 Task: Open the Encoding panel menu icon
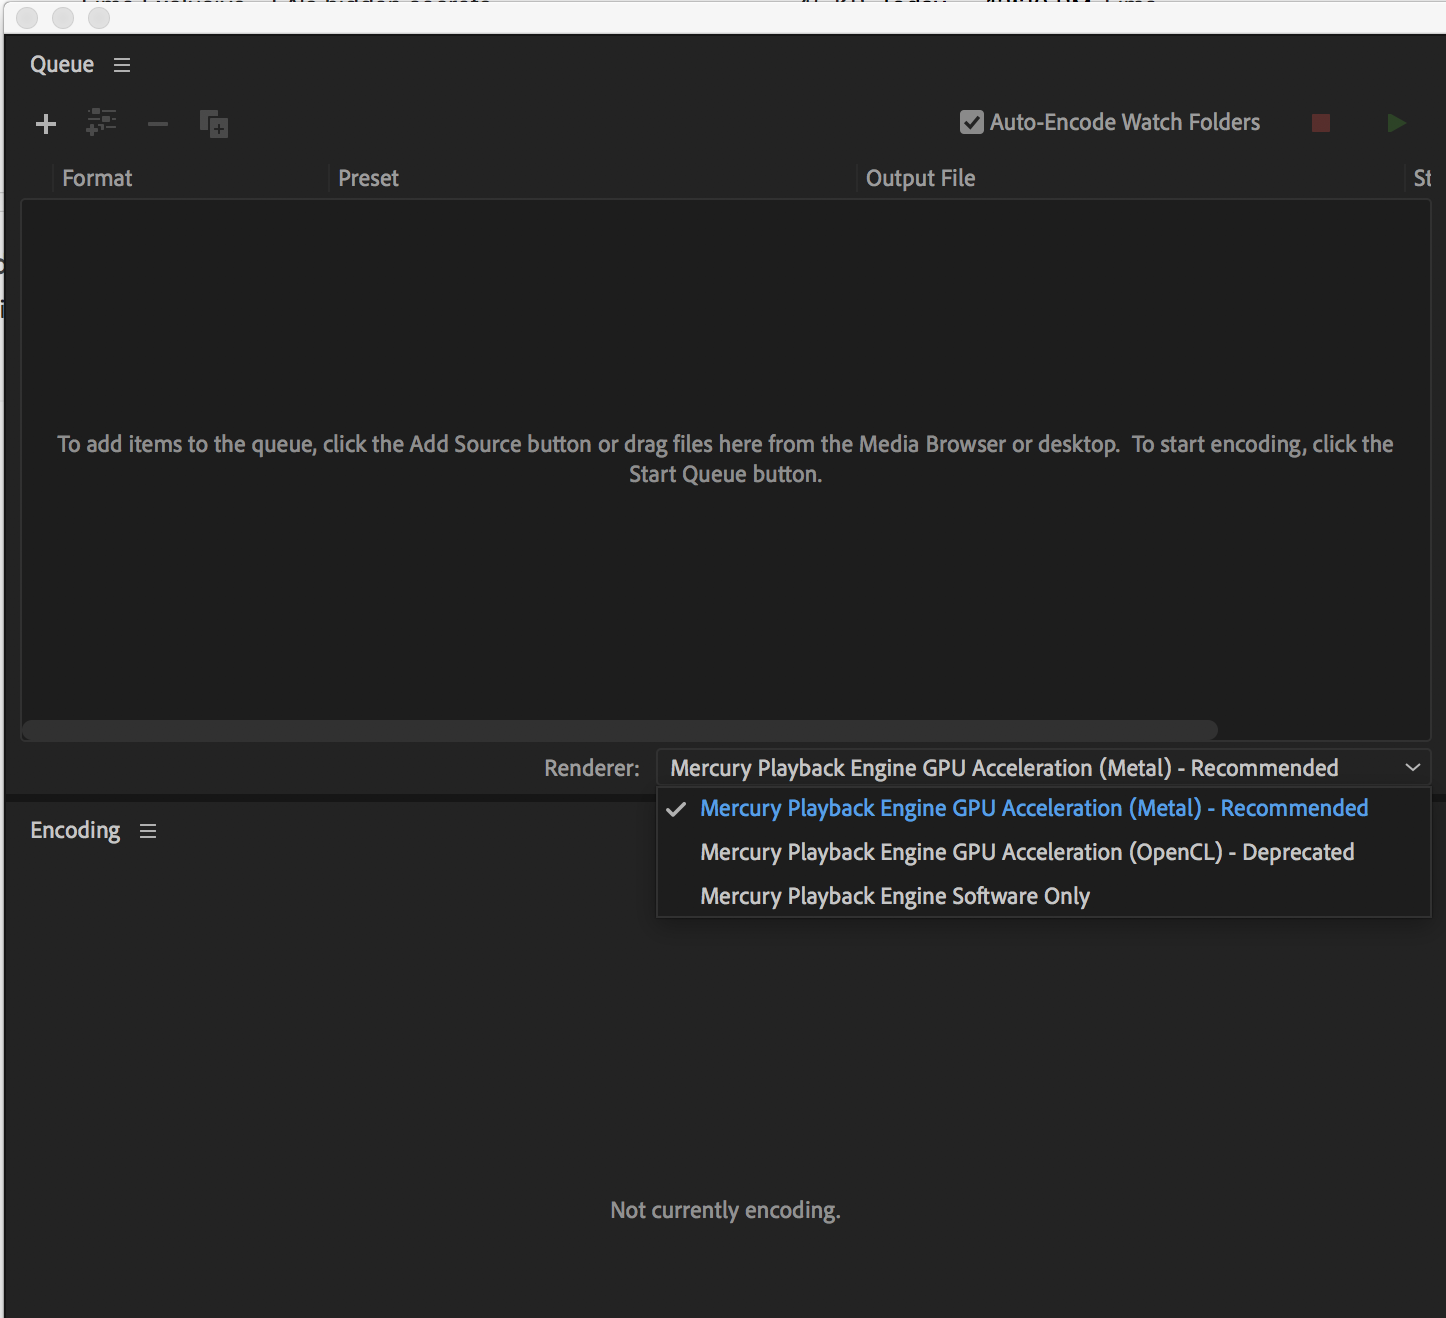(x=148, y=831)
